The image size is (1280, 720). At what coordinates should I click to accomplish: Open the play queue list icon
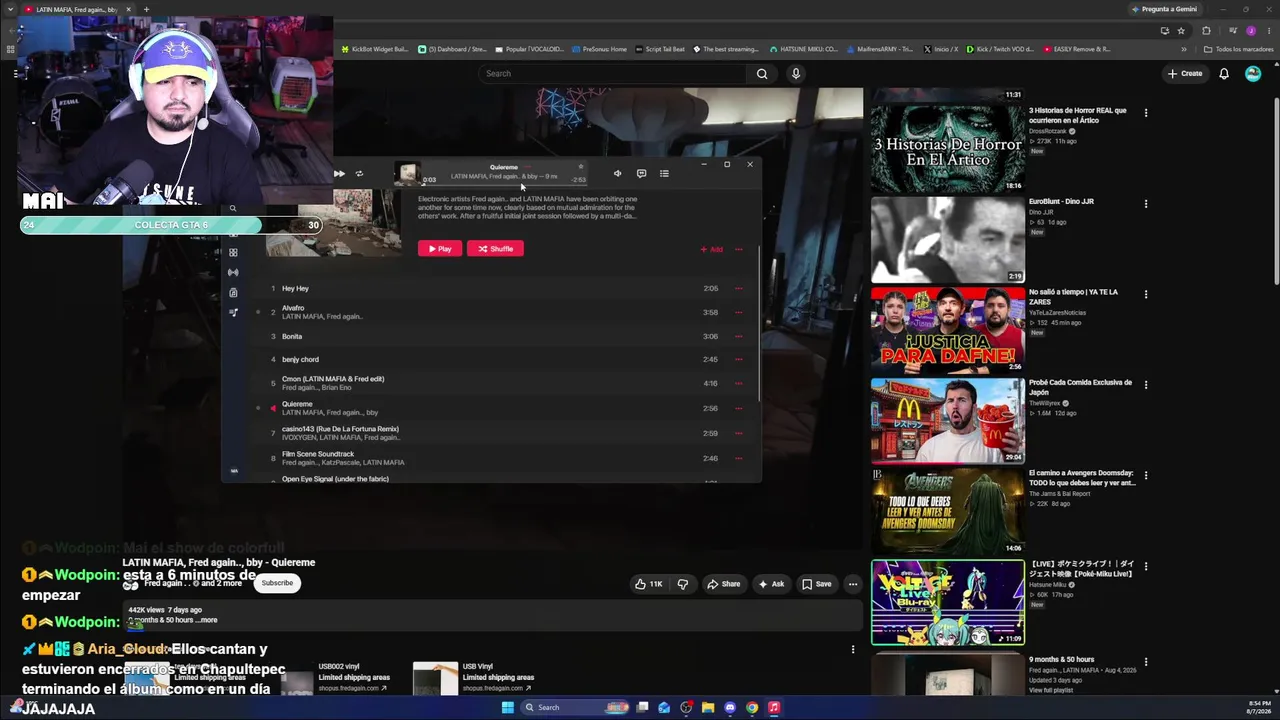[x=664, y=174]
